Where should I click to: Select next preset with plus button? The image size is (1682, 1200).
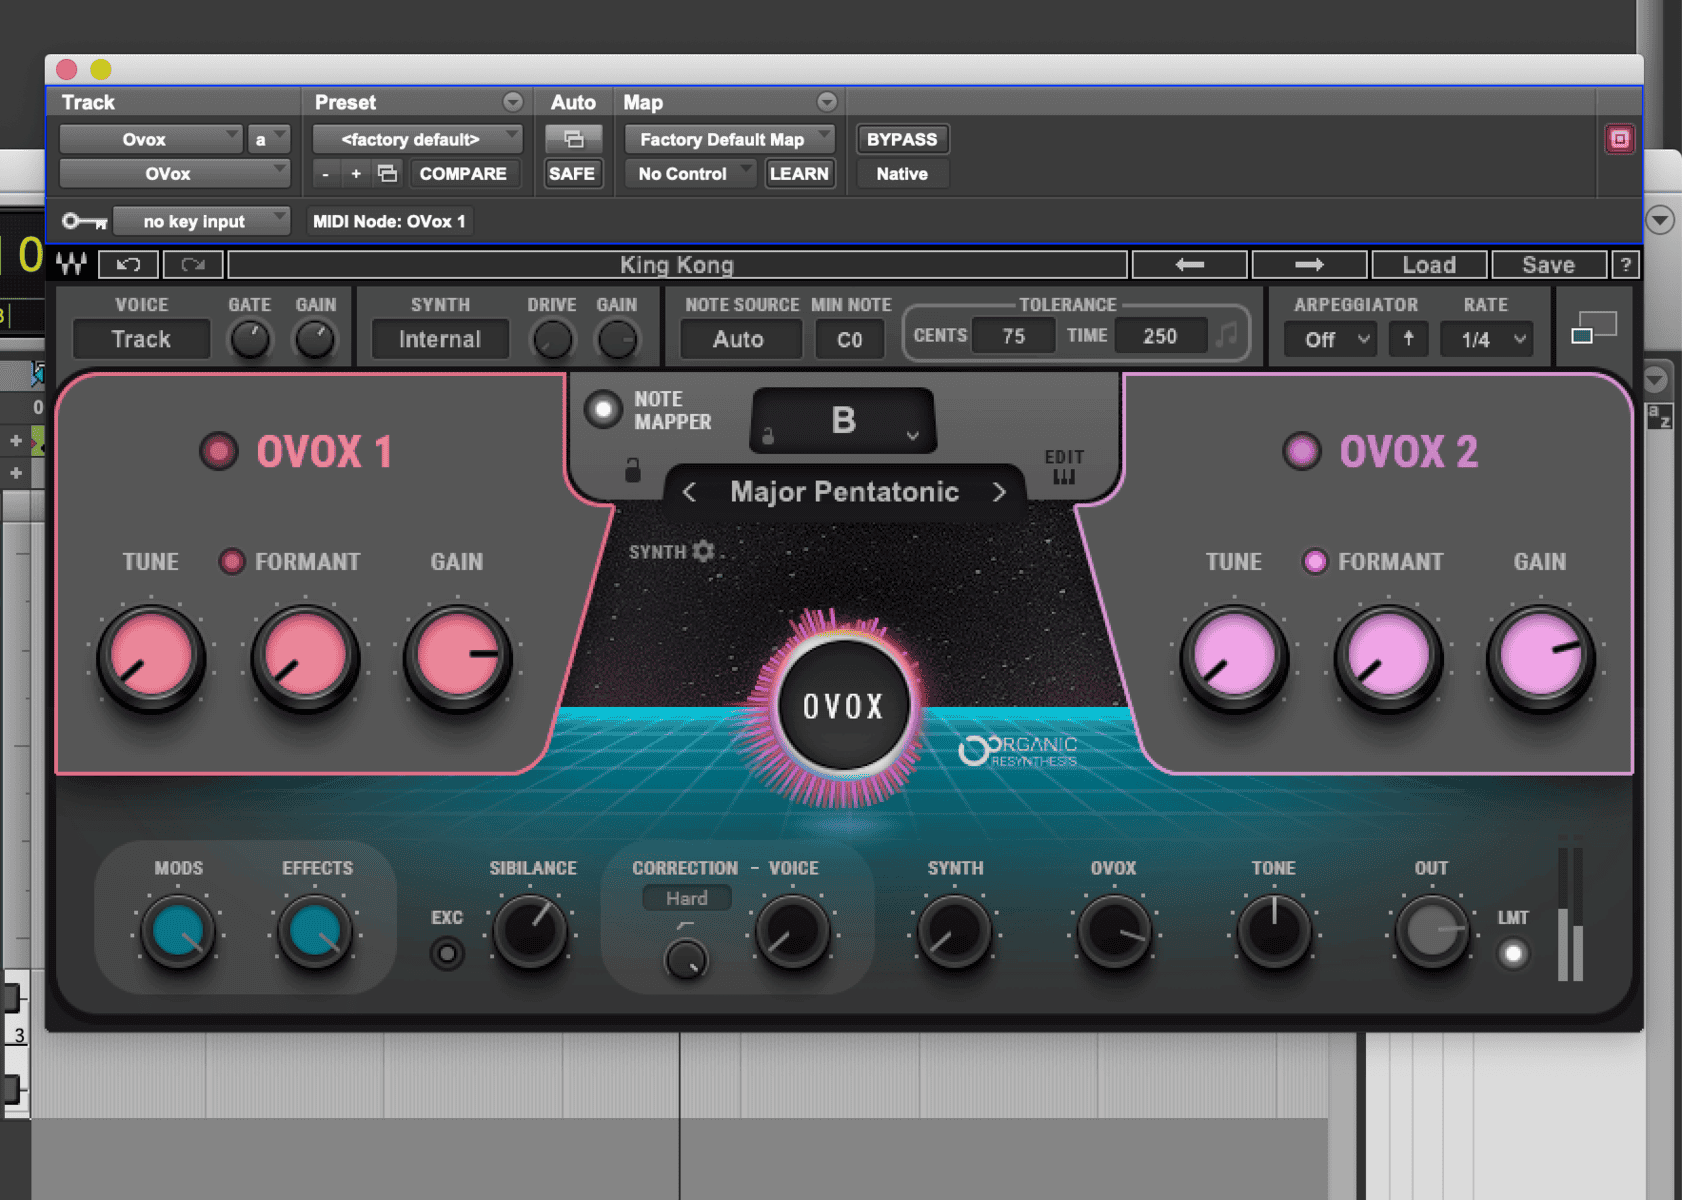point(355,173)
